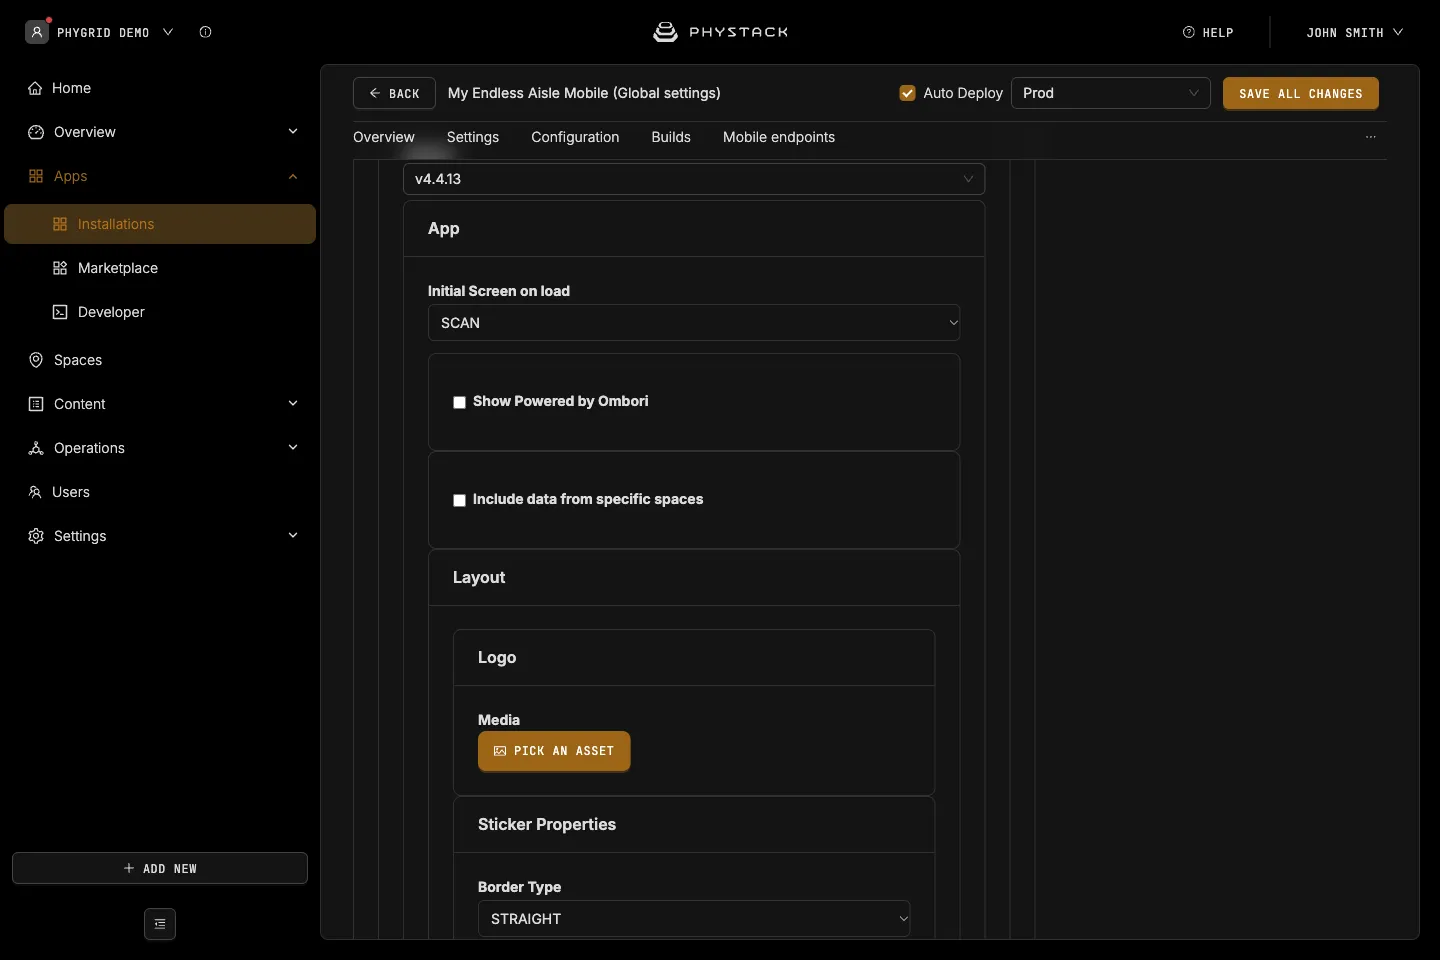Click the Home icon in sidebar
1440x960 pixels.
click(x=35, y=88)
